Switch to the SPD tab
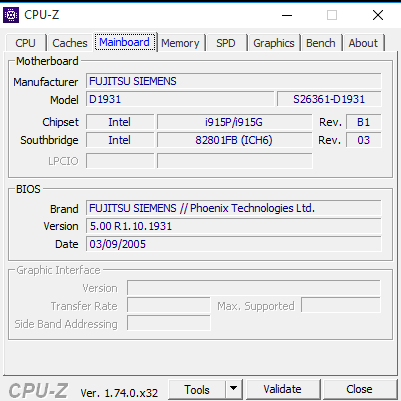 point(226,43)
